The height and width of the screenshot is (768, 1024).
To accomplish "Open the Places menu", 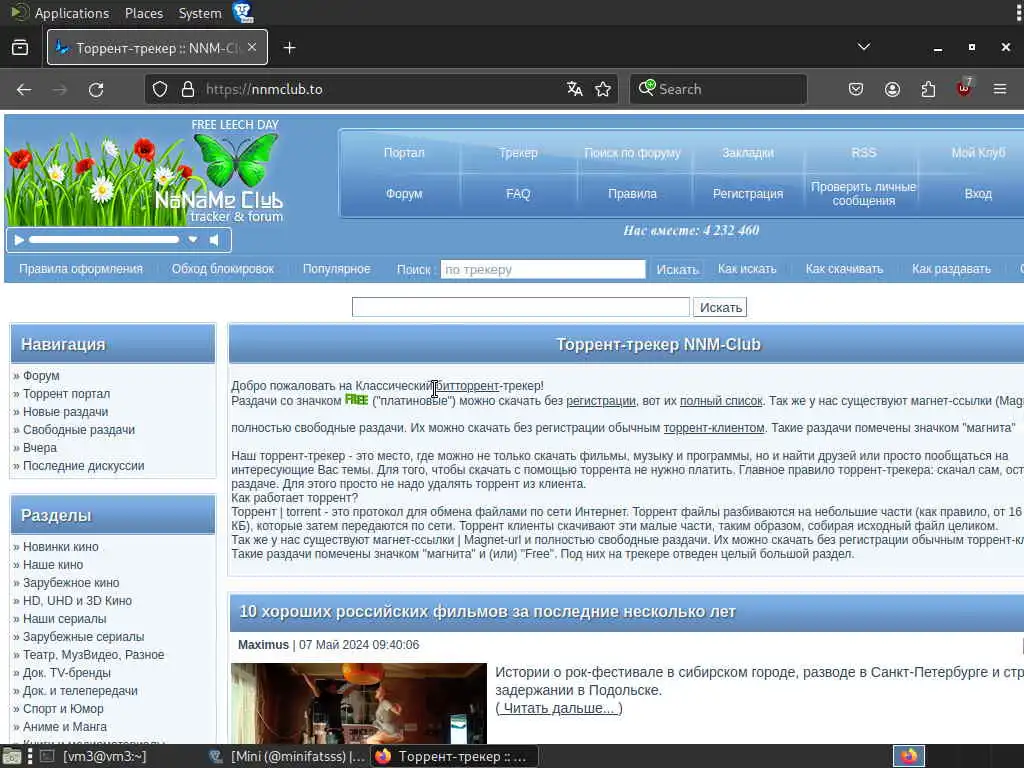I will (144, 13).
